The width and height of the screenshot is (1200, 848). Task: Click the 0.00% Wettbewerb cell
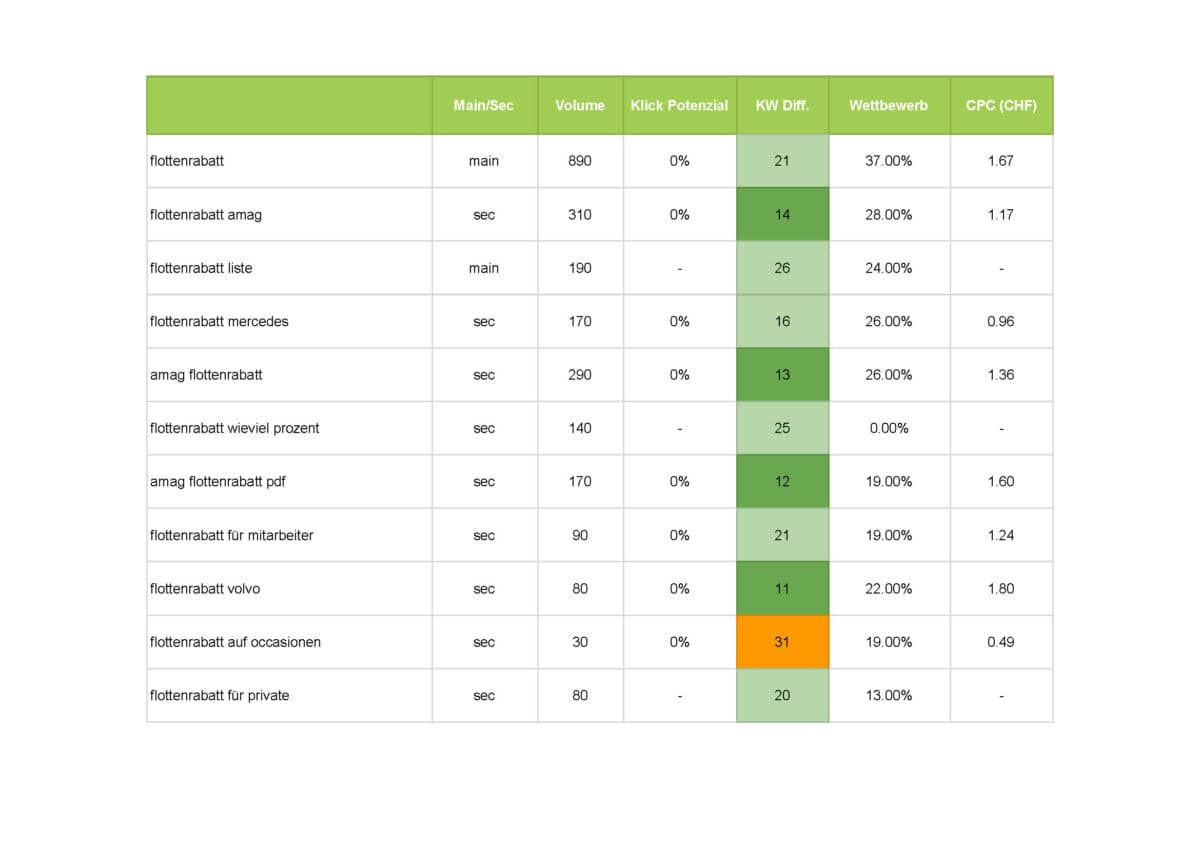[x=888, y=428]
